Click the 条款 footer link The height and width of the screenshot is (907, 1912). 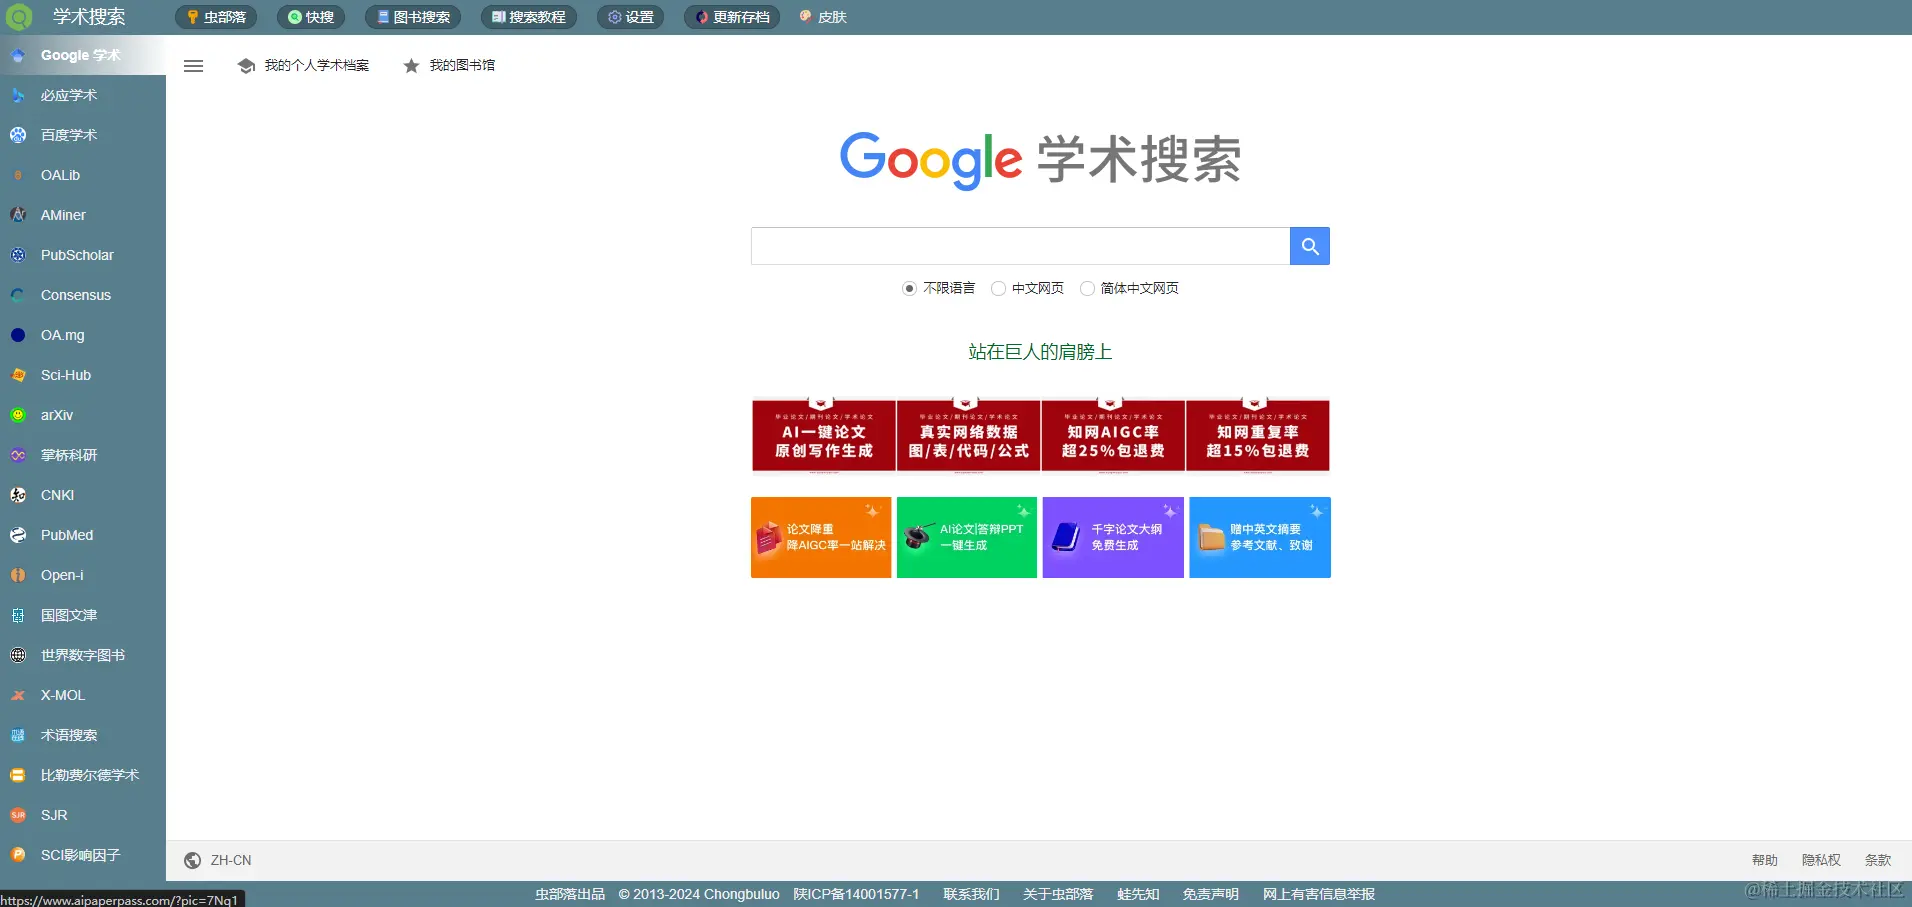pyautogui.click(x=1878, y=860)
